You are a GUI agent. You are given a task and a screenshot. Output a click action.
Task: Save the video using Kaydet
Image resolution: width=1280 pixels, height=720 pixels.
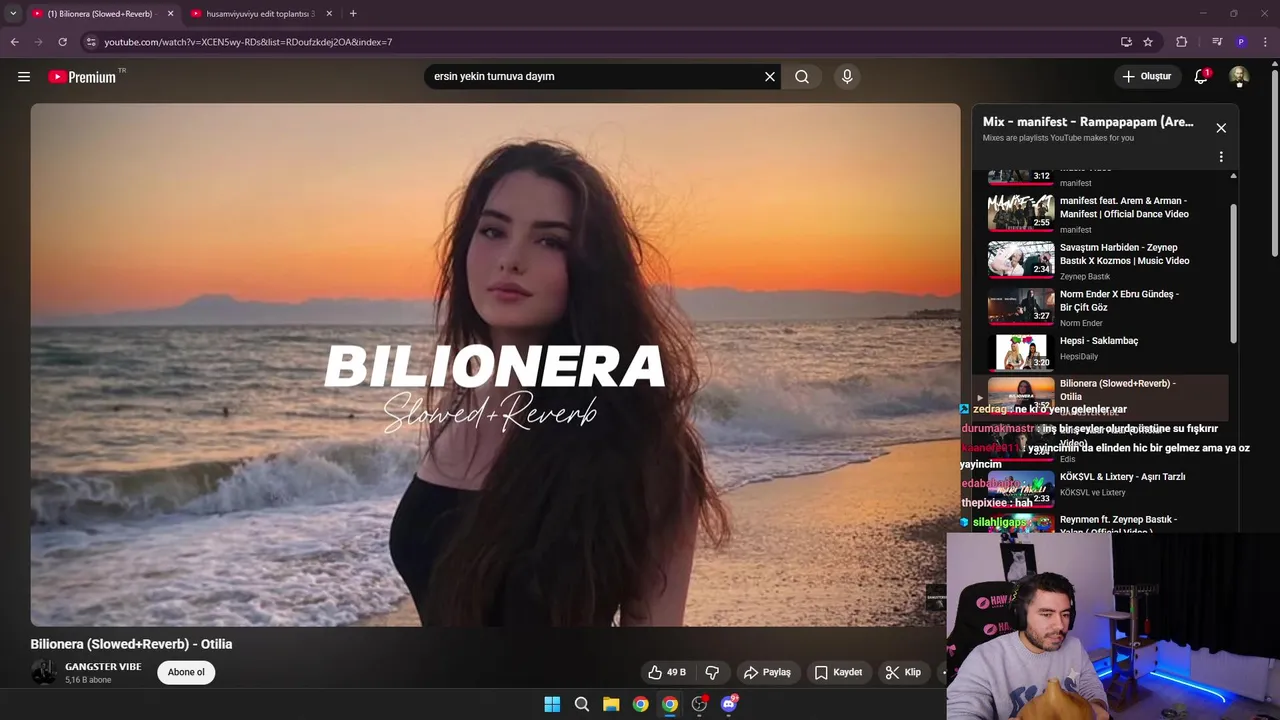click(838, 672)
